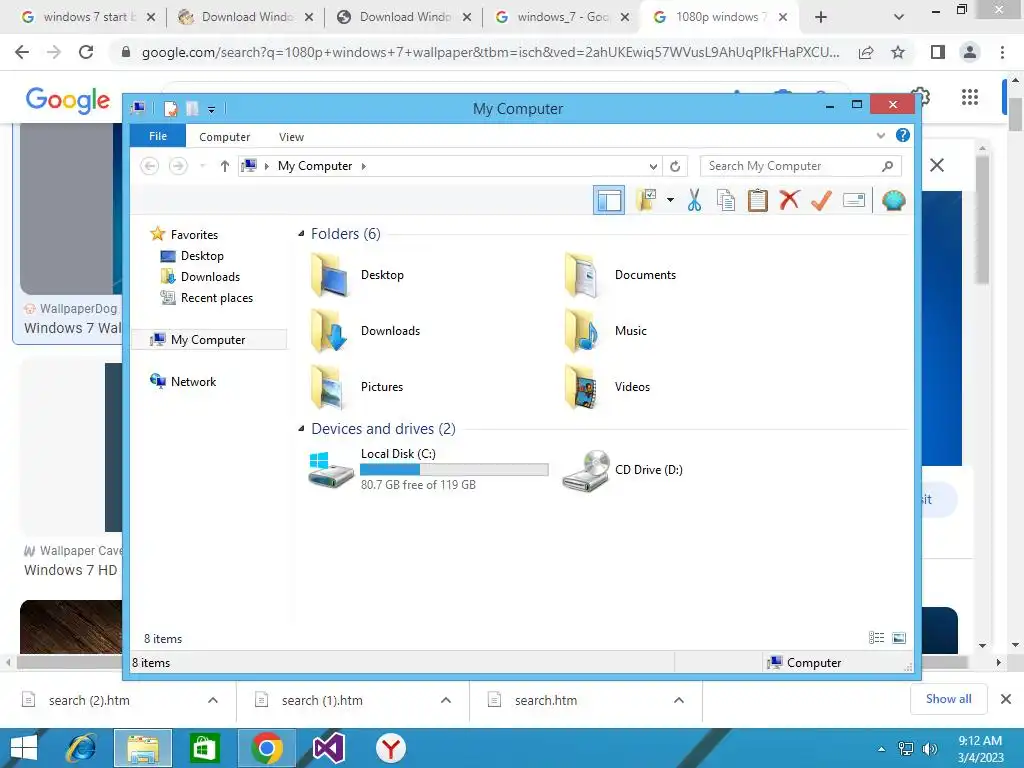The width and height of the screenshot is (1024, 768).
Task: Open Windows Start button
Action: pyautogui.click(x=24, y=748)
